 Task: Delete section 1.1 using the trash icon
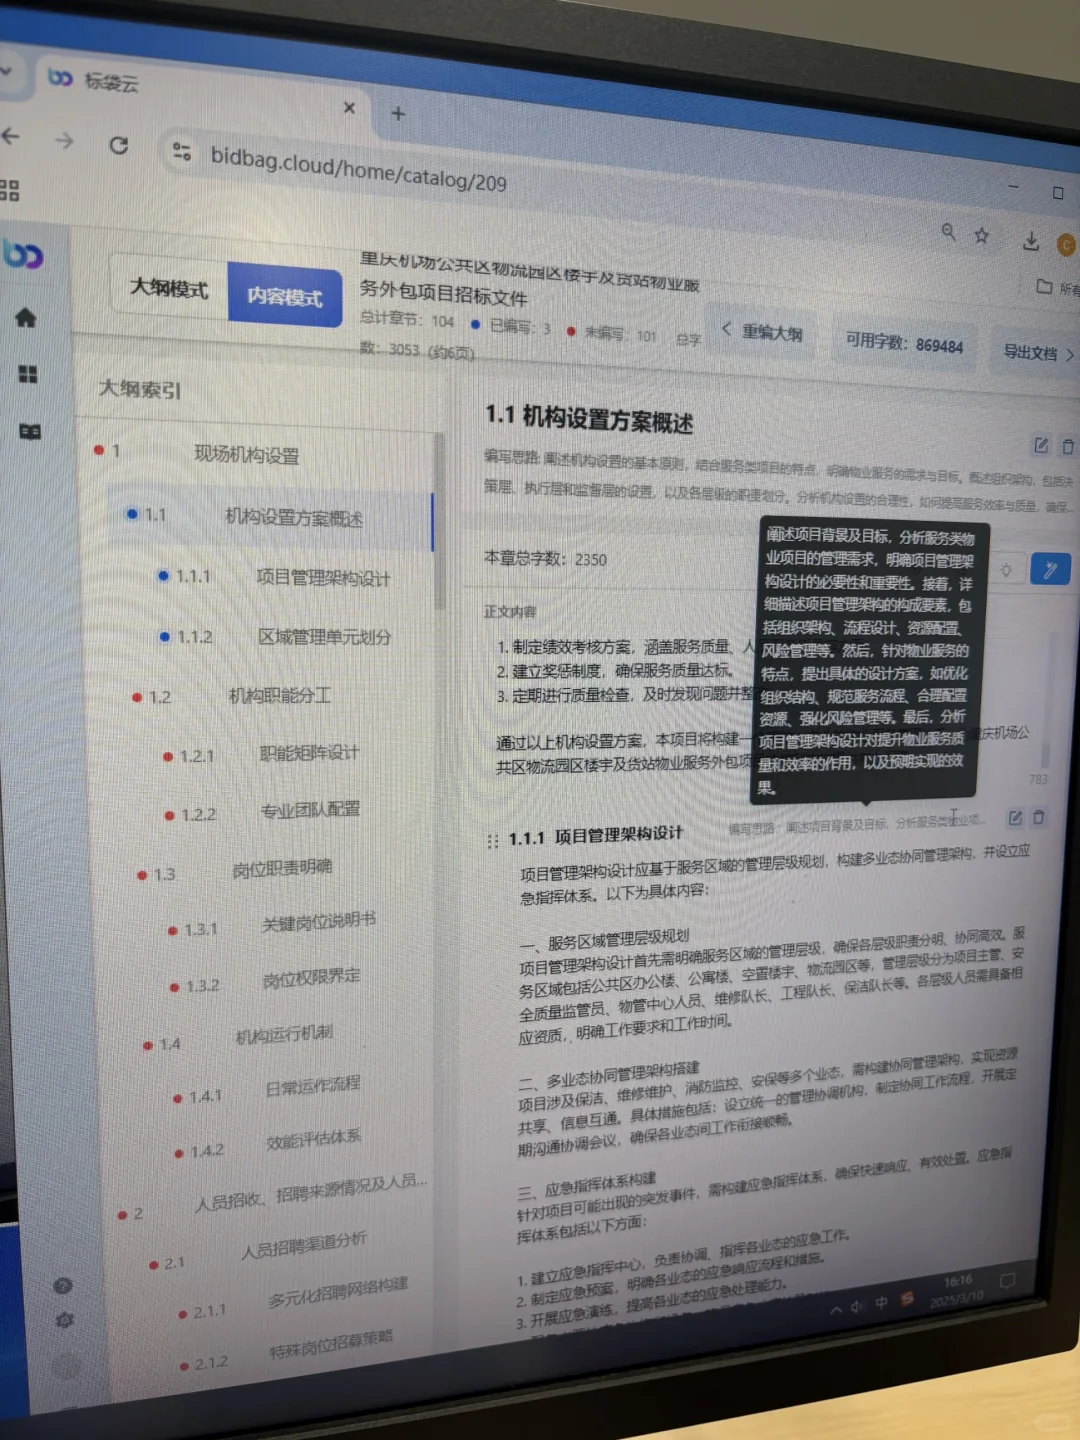[x=1068, y=448]
